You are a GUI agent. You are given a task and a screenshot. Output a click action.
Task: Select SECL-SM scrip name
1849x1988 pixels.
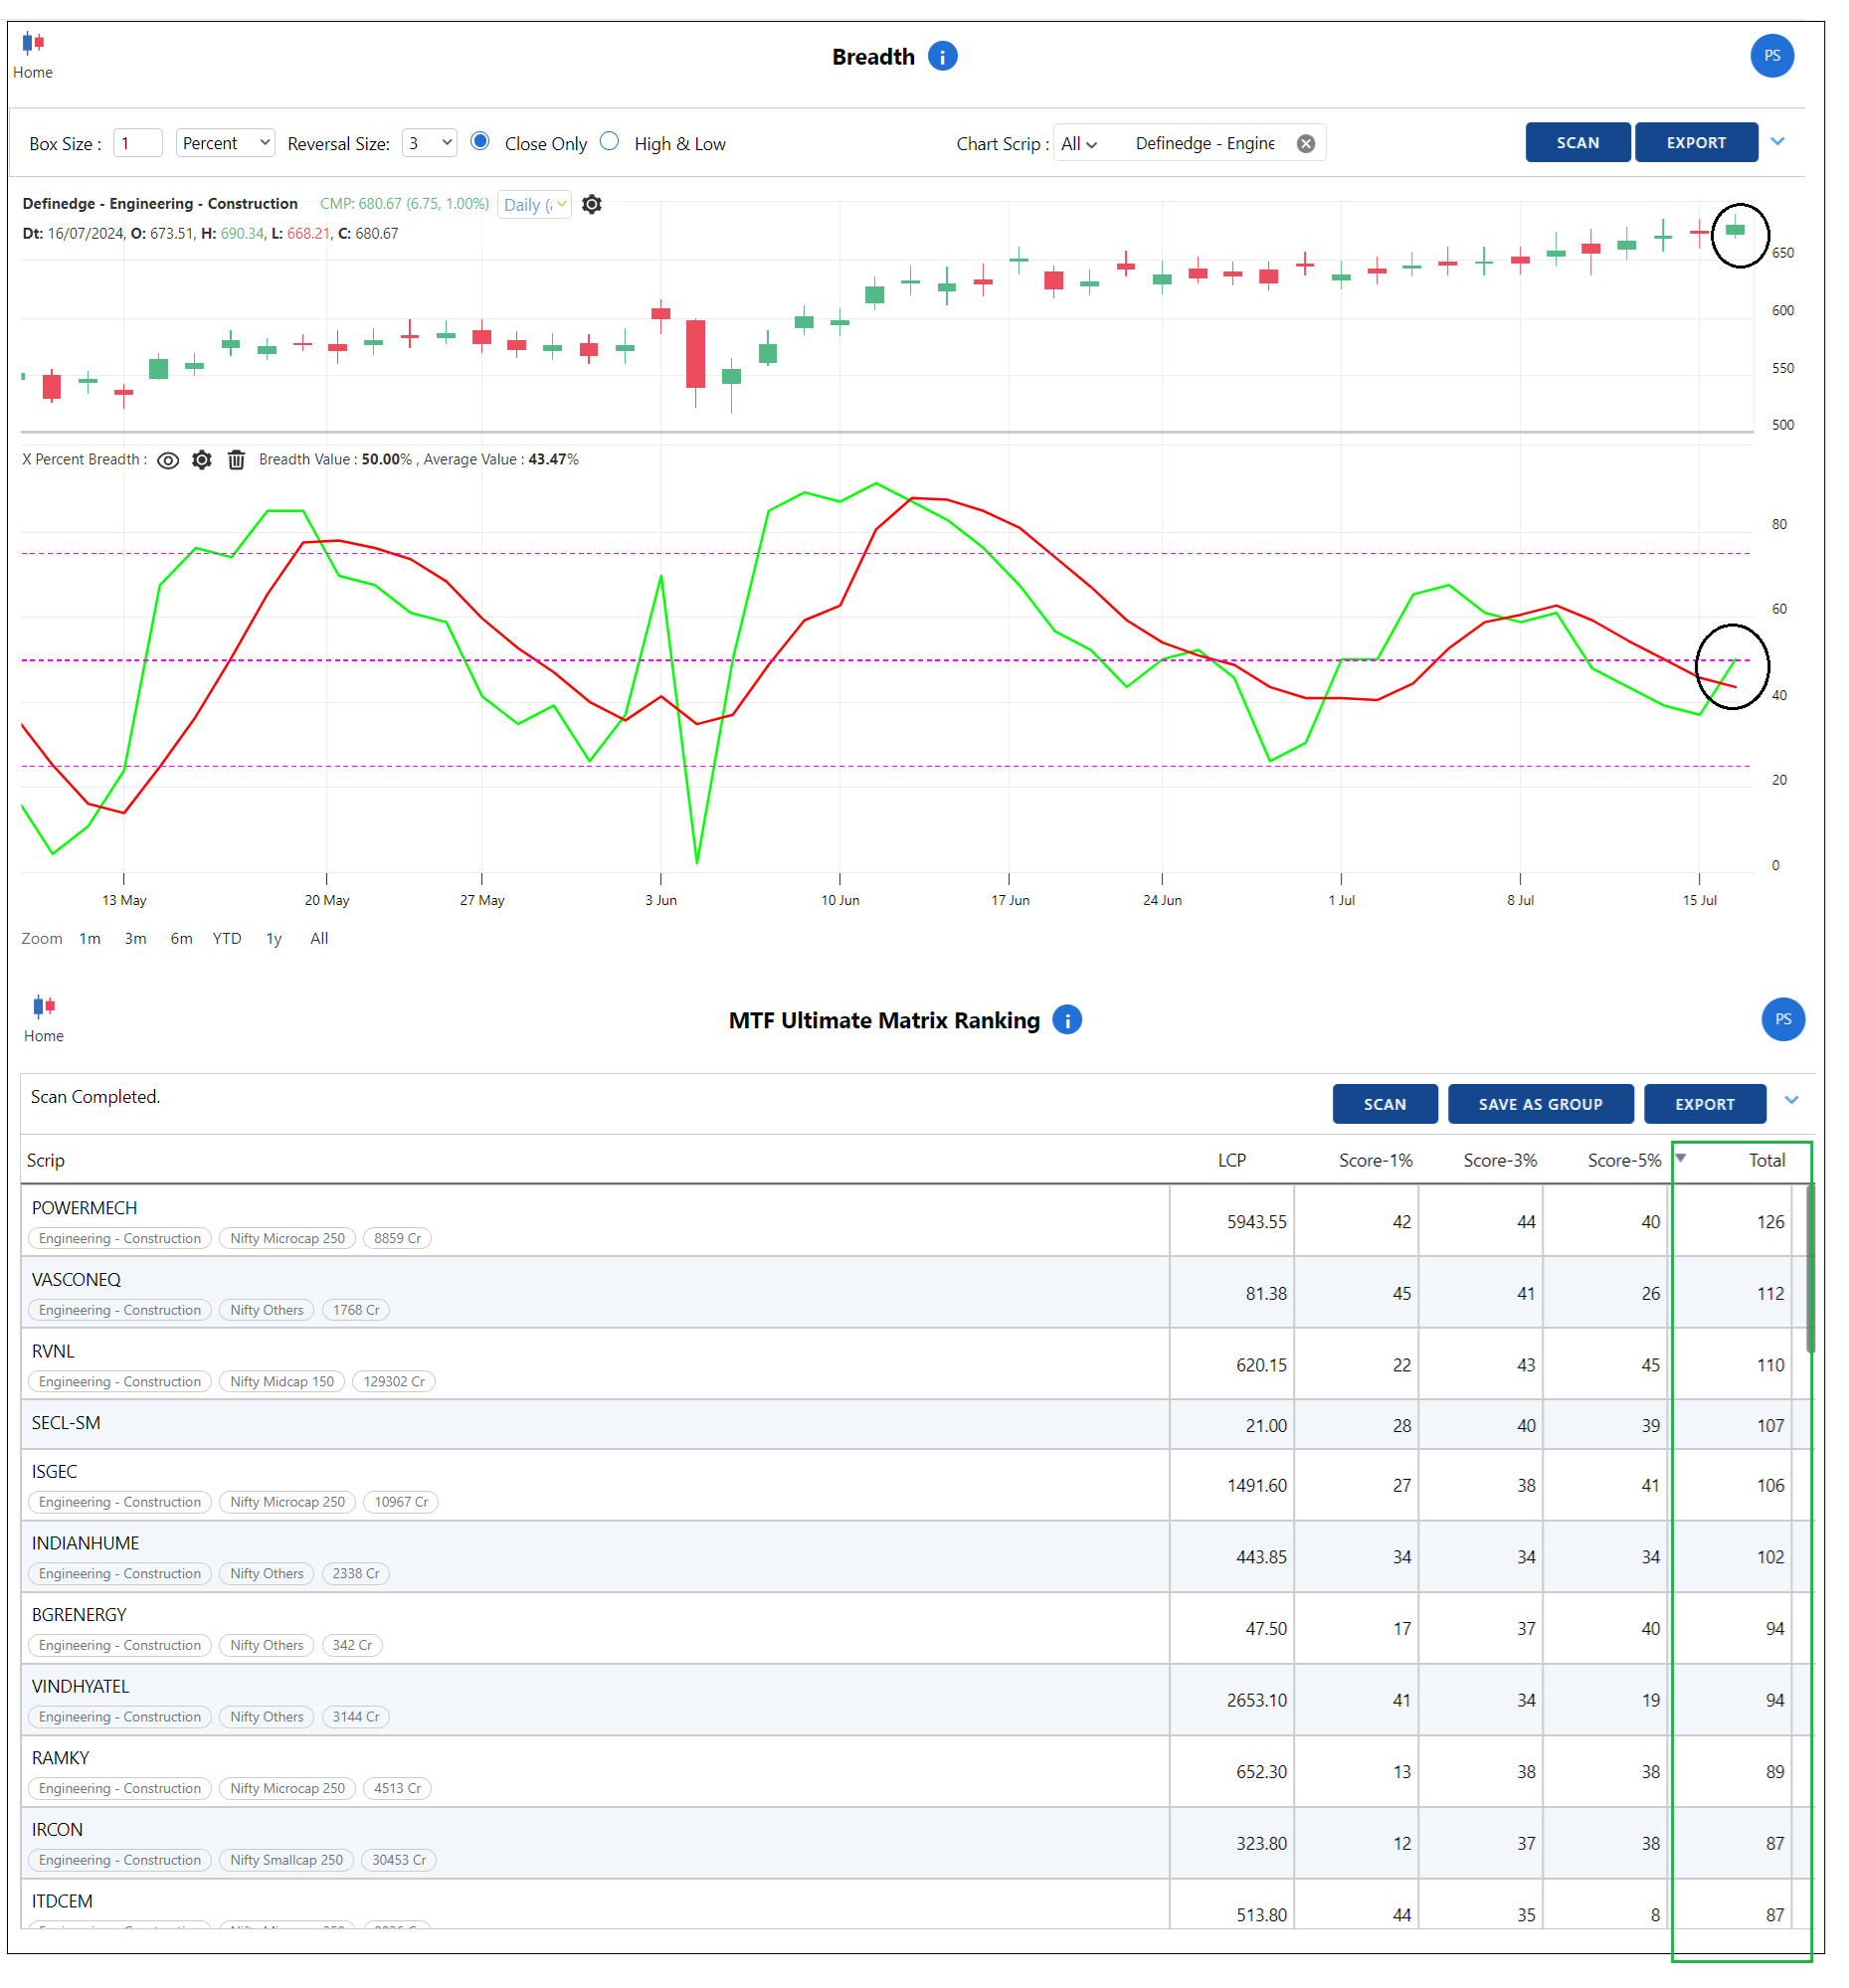point(66,1423)
